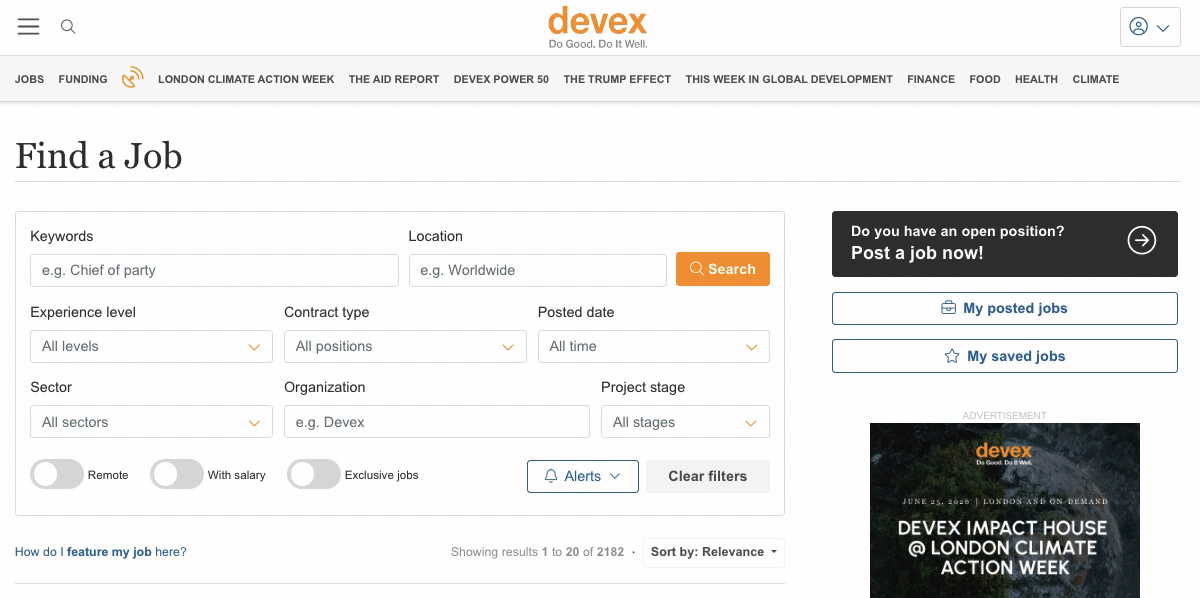Expand the Experience level dropdown

(151, 346)
